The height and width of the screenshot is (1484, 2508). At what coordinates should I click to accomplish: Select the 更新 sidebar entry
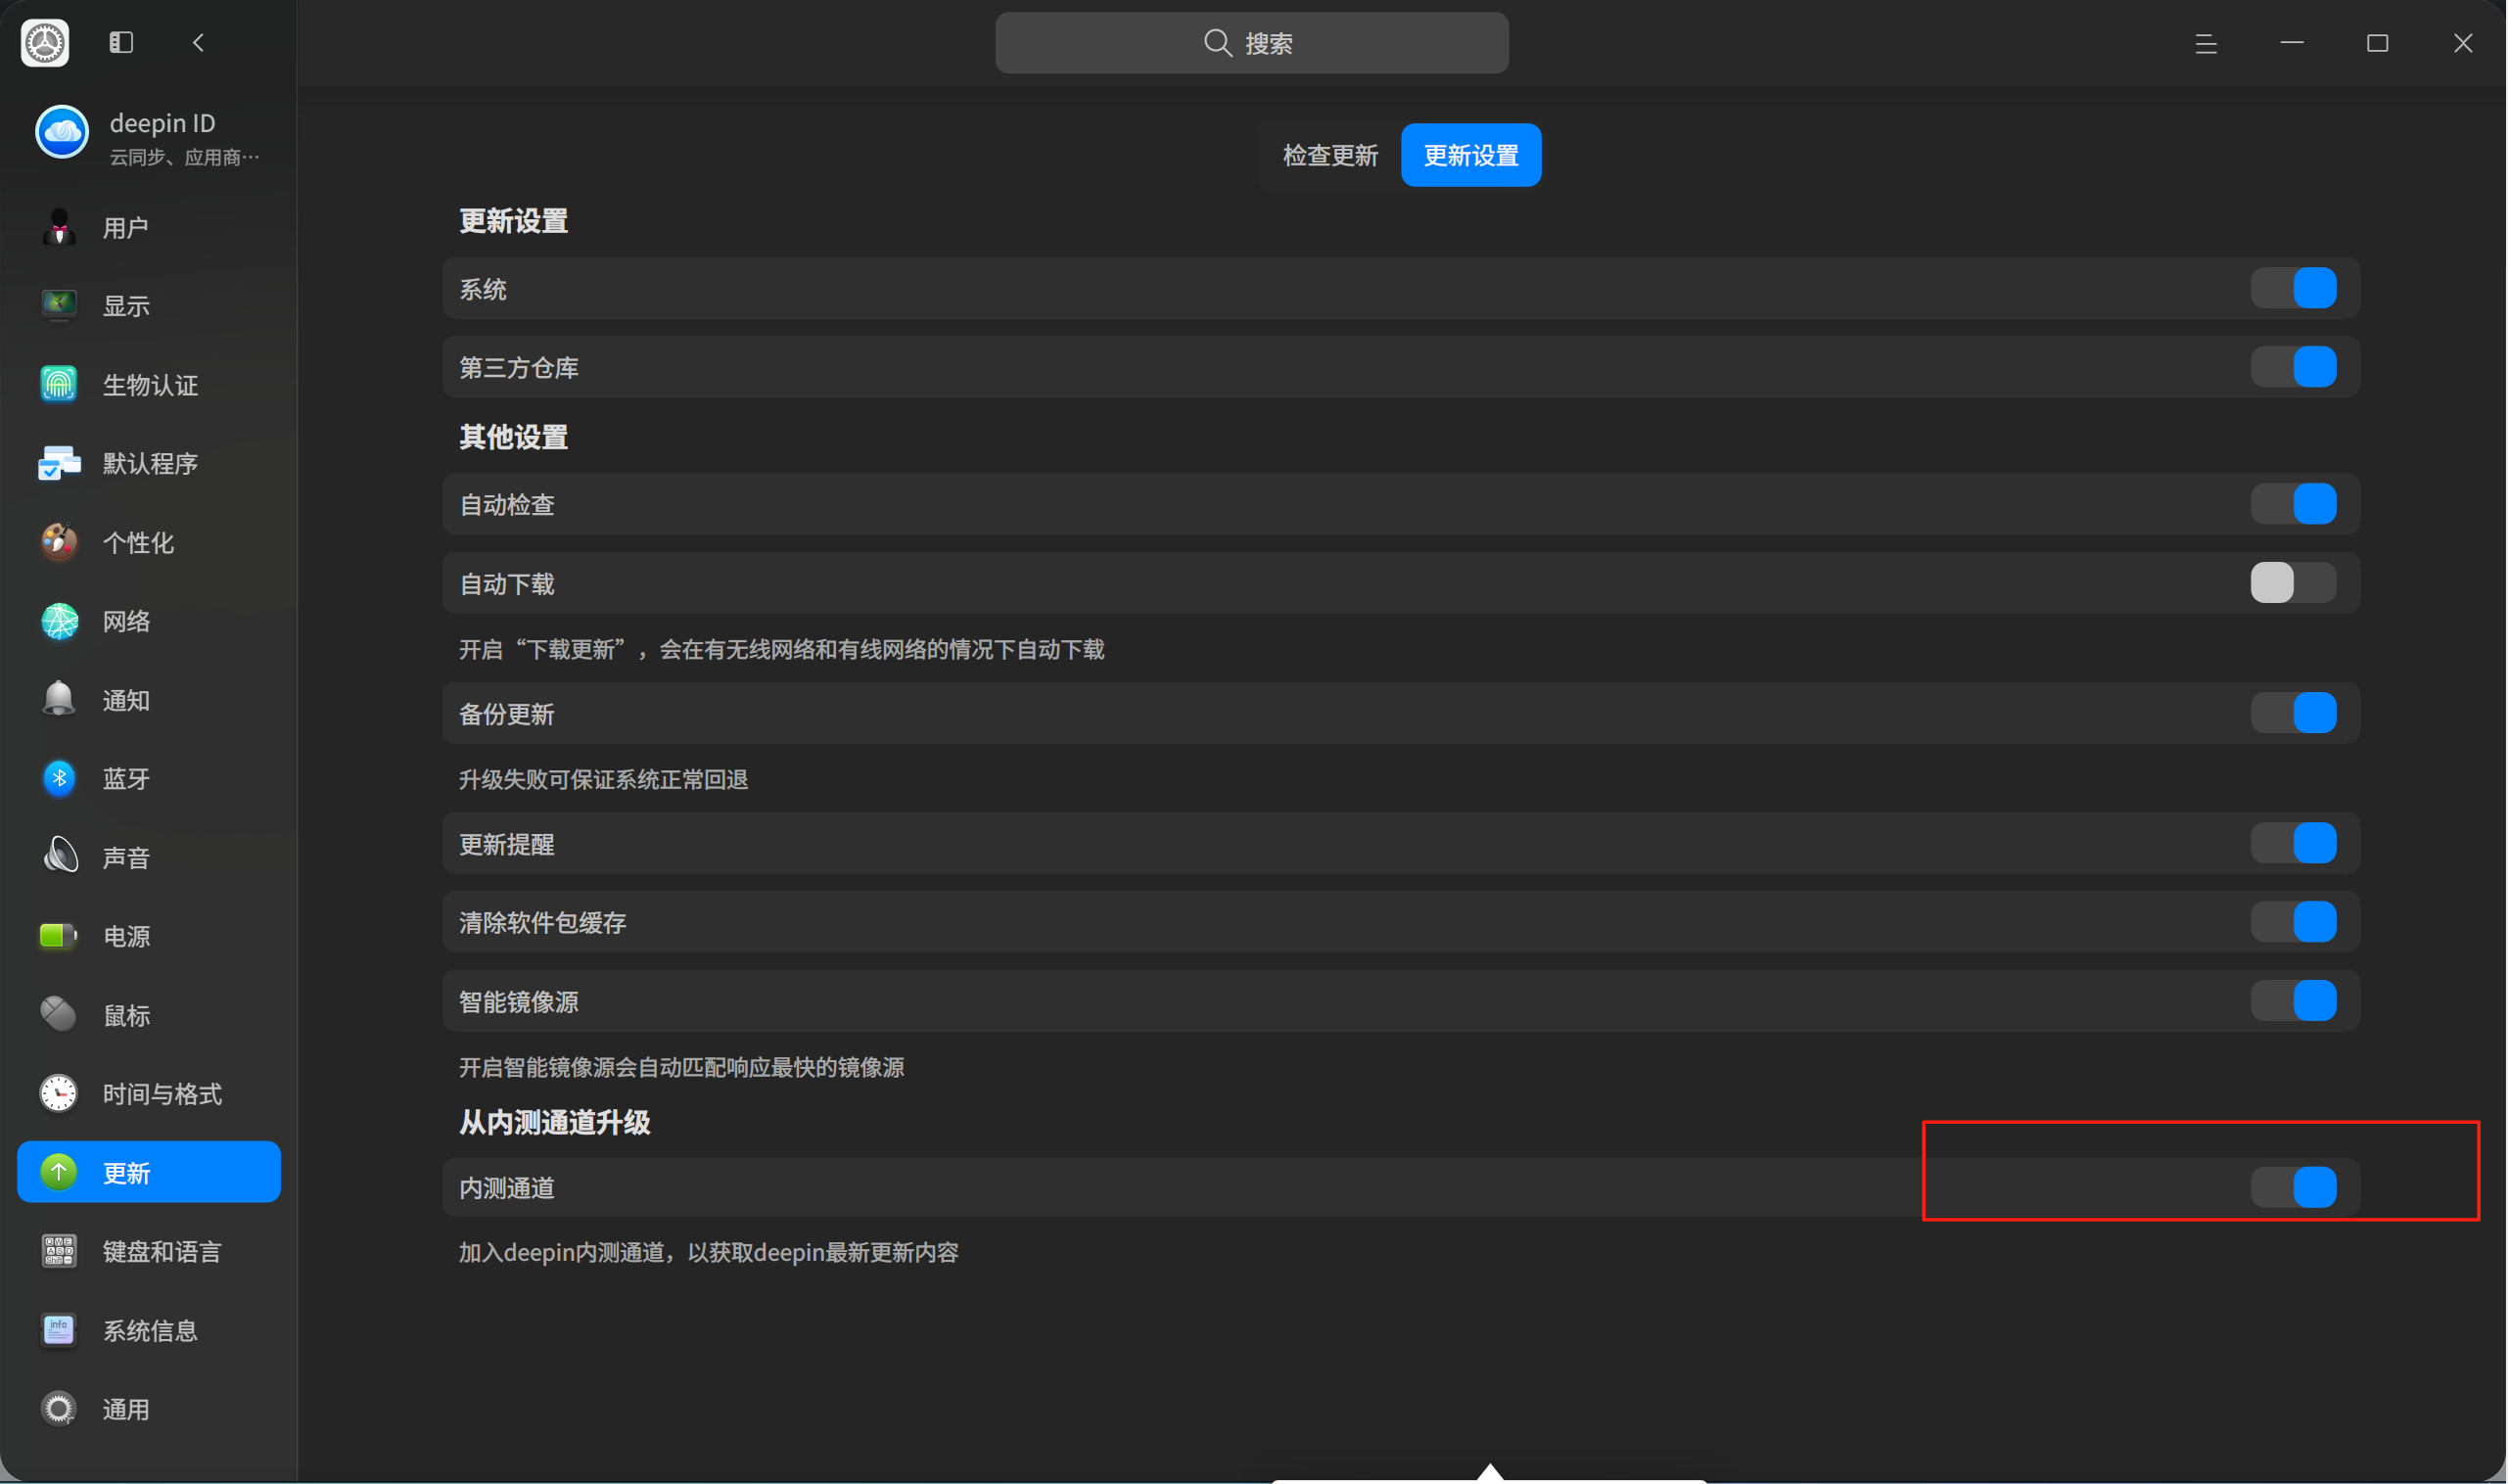pyautogui.click(x=149, y=1172)
